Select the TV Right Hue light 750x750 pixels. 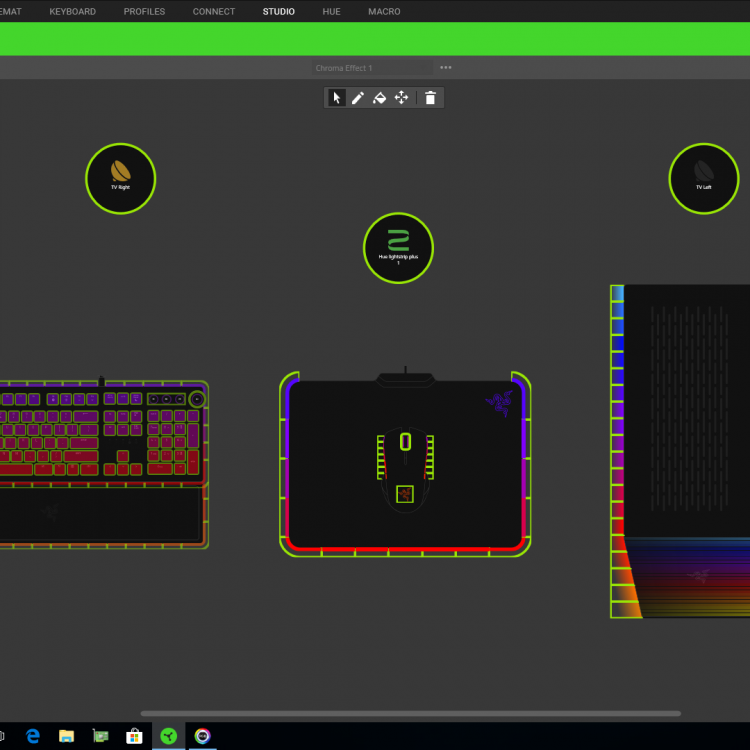pyautogui.click(x=120, y=178)
